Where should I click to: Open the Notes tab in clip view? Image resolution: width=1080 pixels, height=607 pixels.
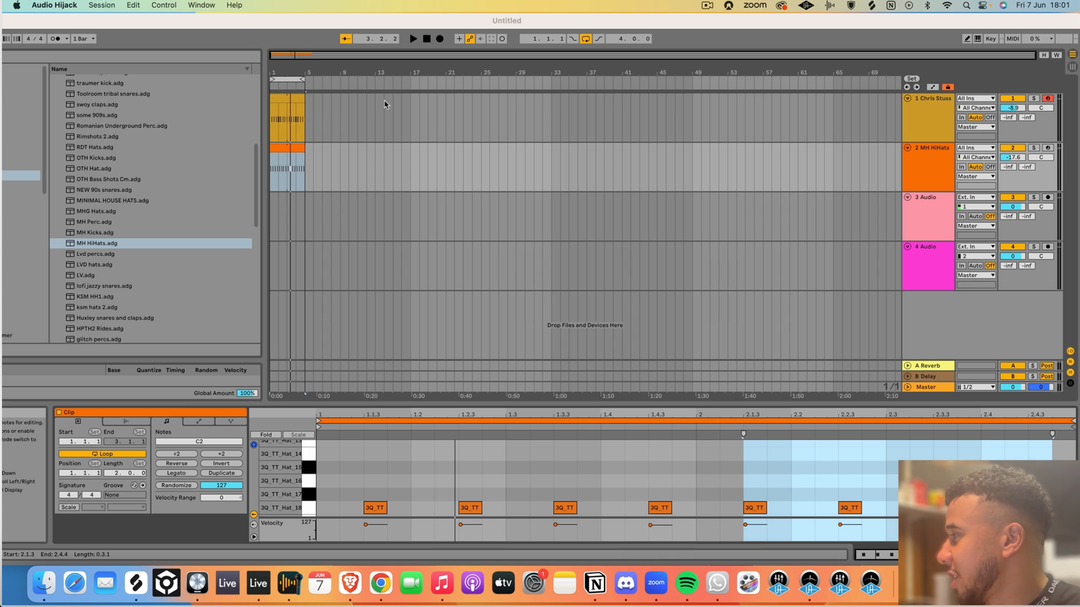[166, 421]
